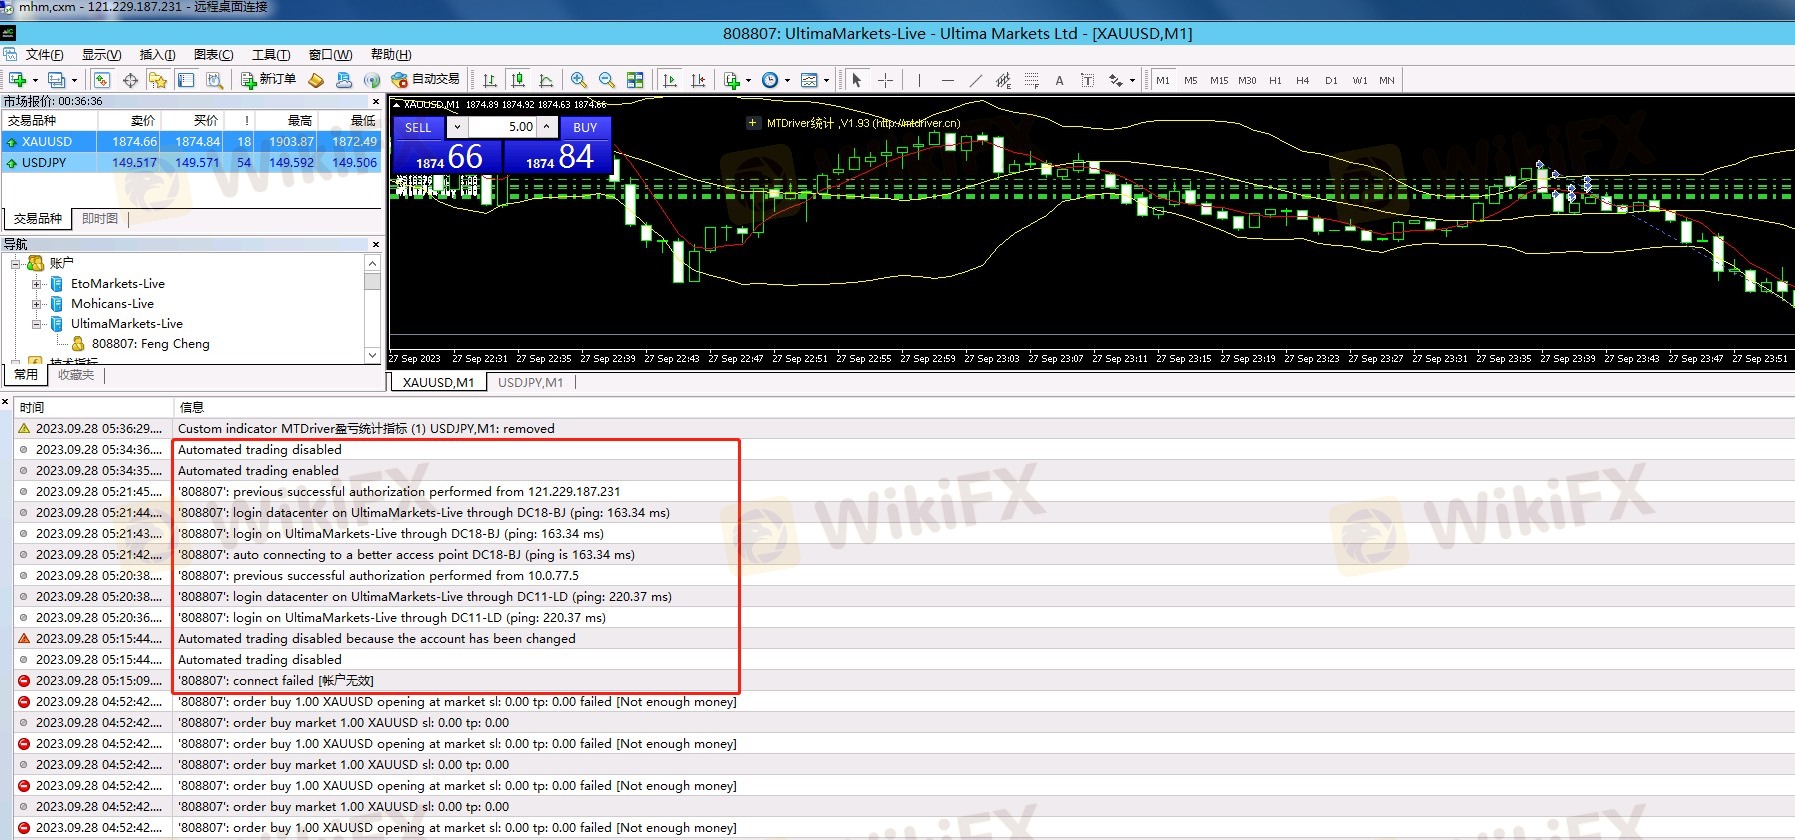Select the USDJPY row in Market Watch

point(191,162)
